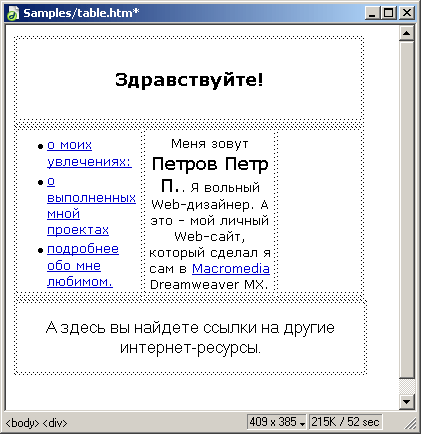
Task: Click the Dreamweaver document icon in title bar
Action: [13, 13]
